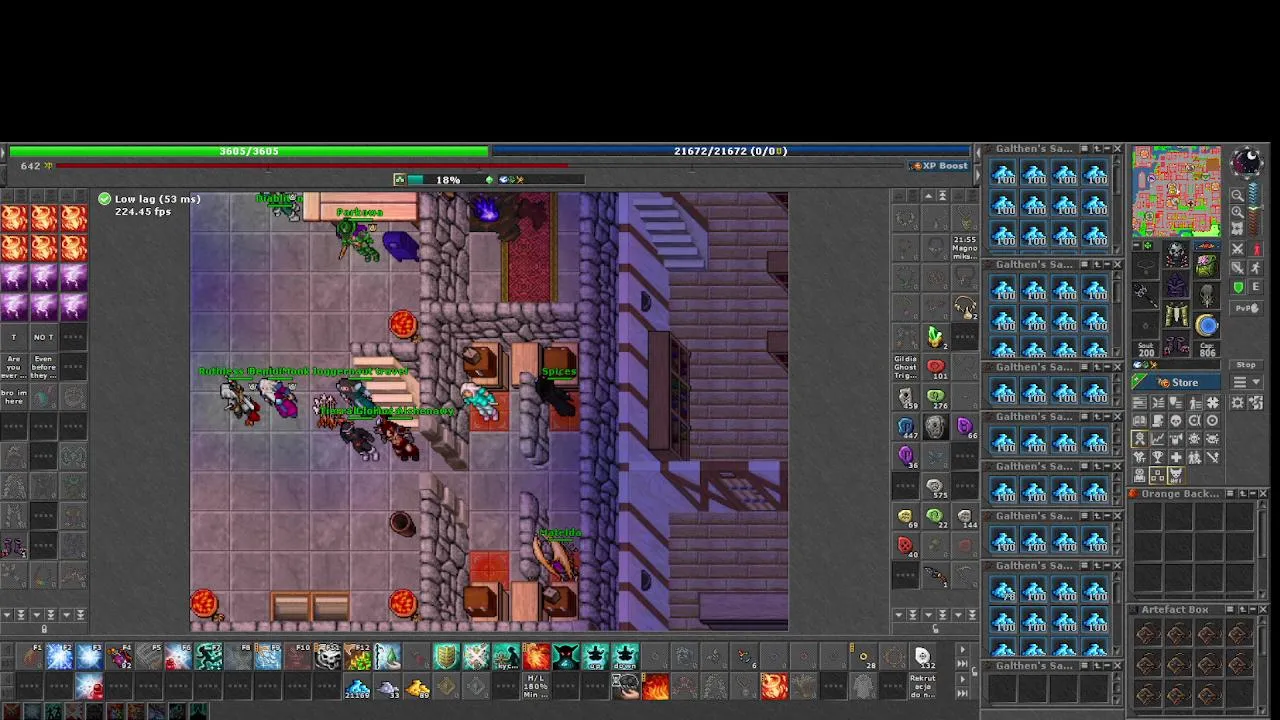Trigger the Gildia Ghost Trig text hotkey

tap(905, 367)
